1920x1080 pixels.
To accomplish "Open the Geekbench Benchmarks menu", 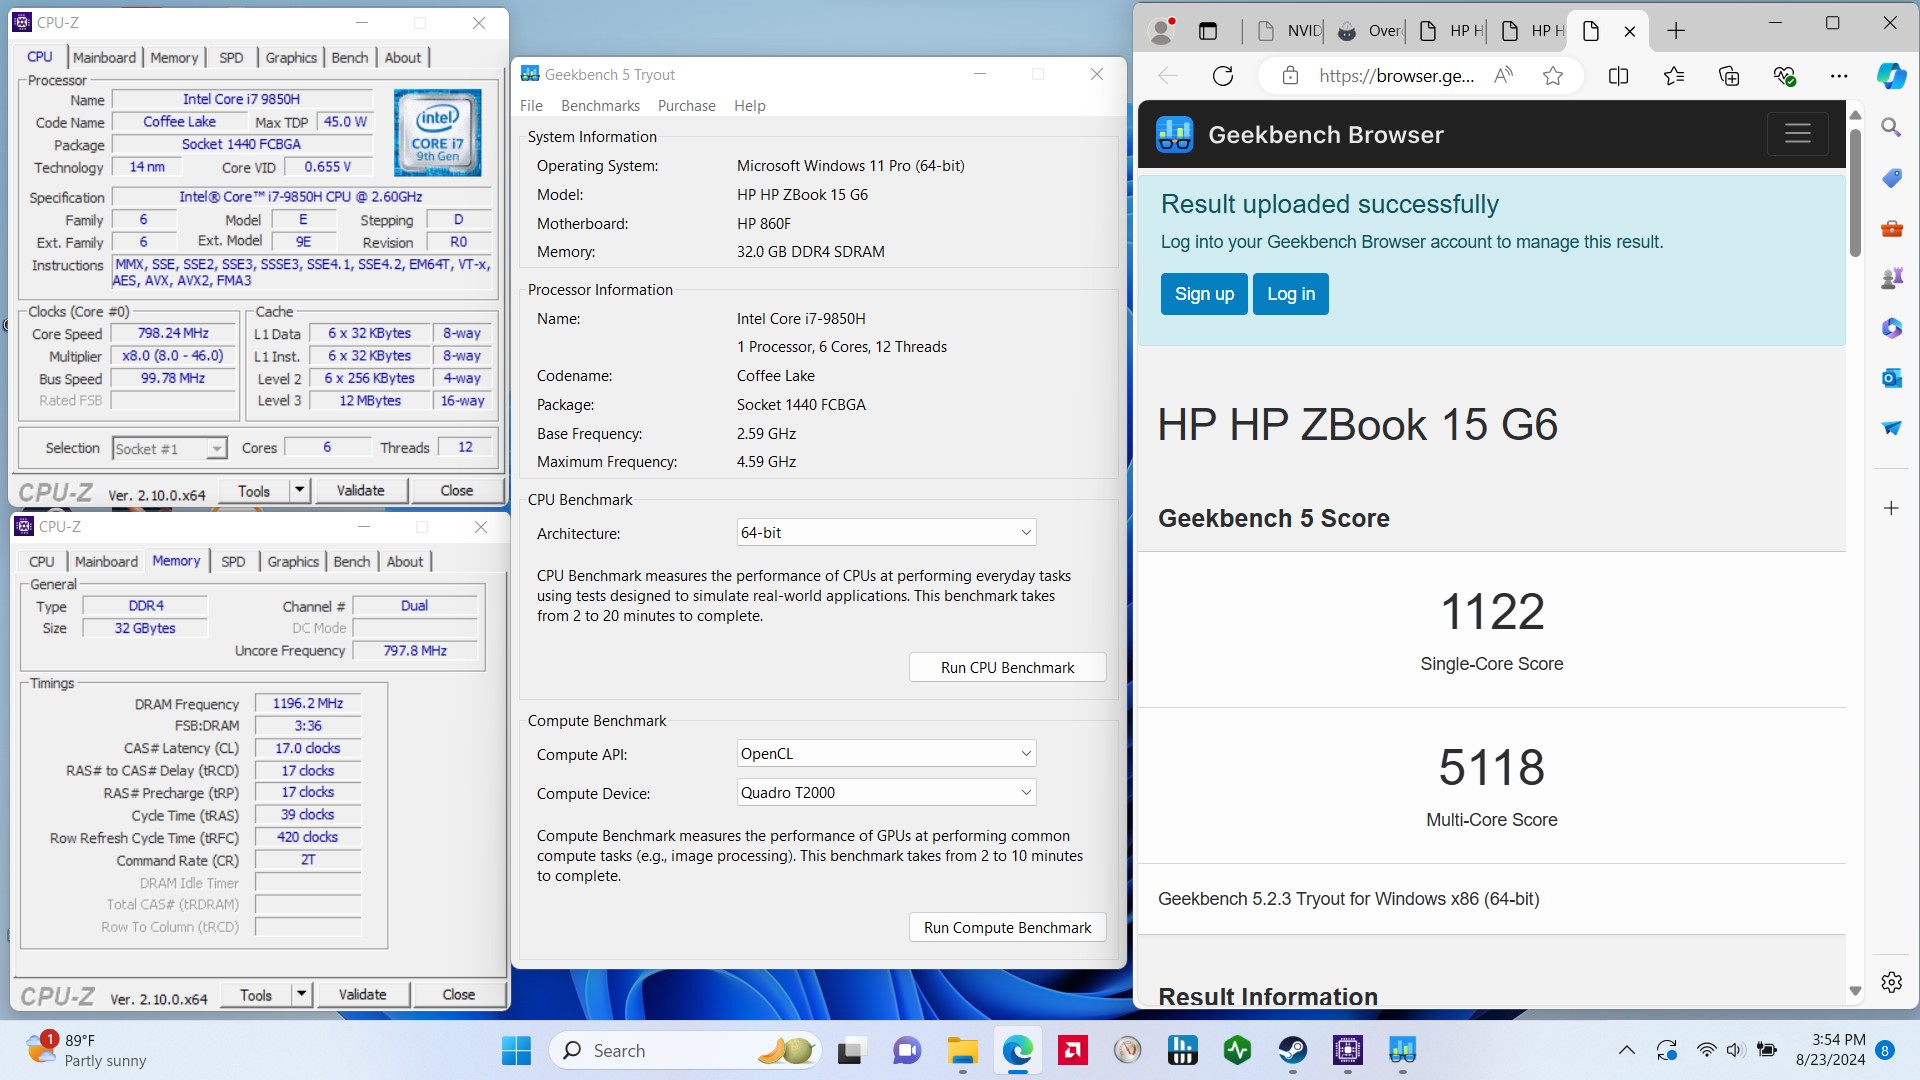I will 600,106.
